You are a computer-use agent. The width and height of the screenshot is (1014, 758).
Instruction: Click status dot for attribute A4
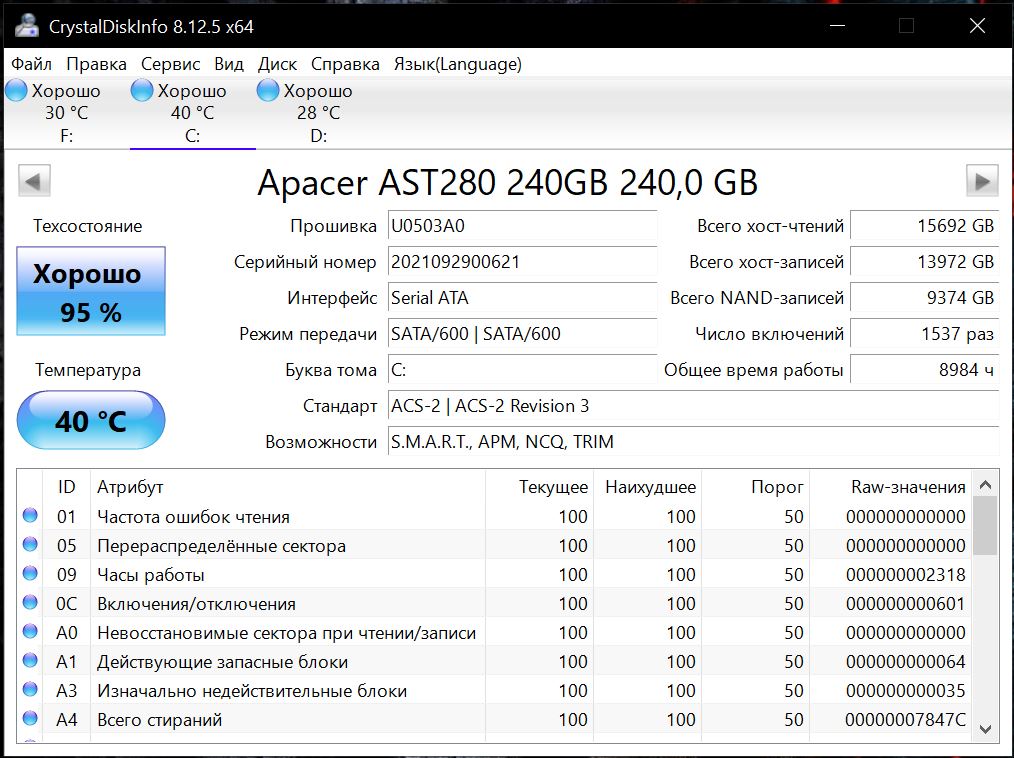click(30, 718)
